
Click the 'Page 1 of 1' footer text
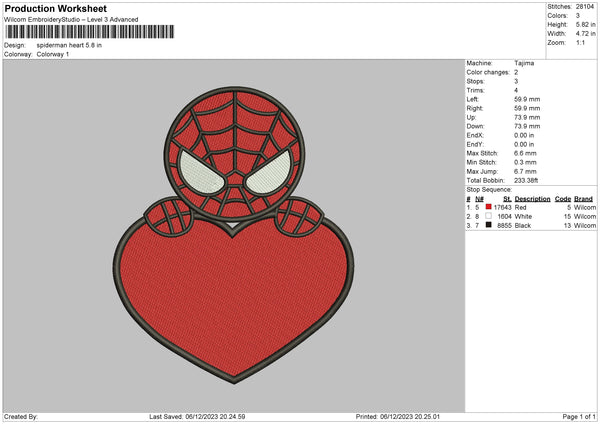pos(579,417)
